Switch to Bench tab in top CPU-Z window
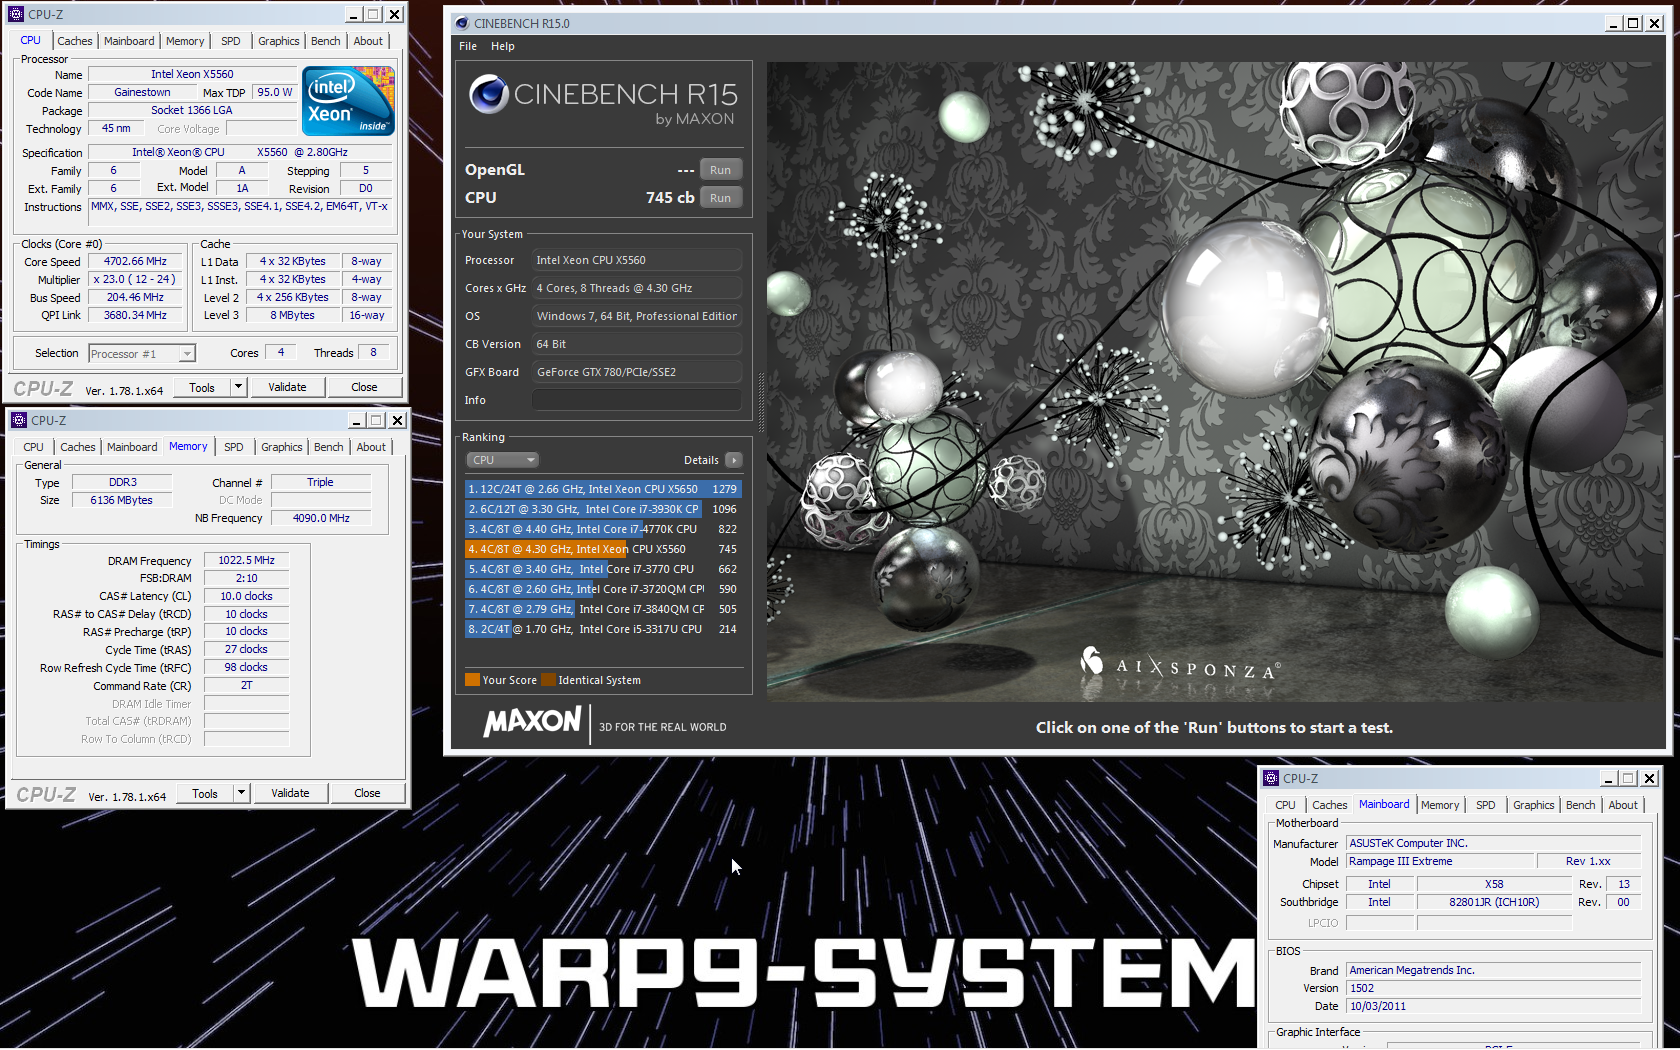1680x1050 pixels. 326,41
